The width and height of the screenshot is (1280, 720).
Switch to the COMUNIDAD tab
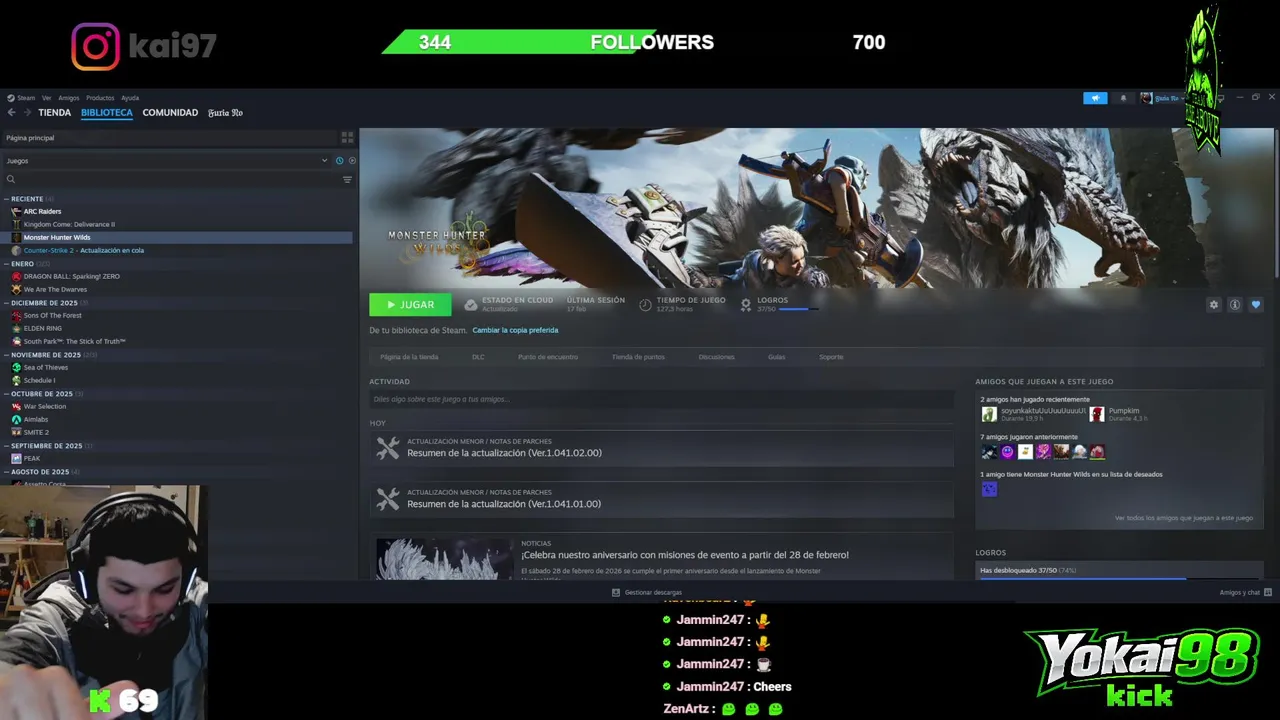point(170,113)
